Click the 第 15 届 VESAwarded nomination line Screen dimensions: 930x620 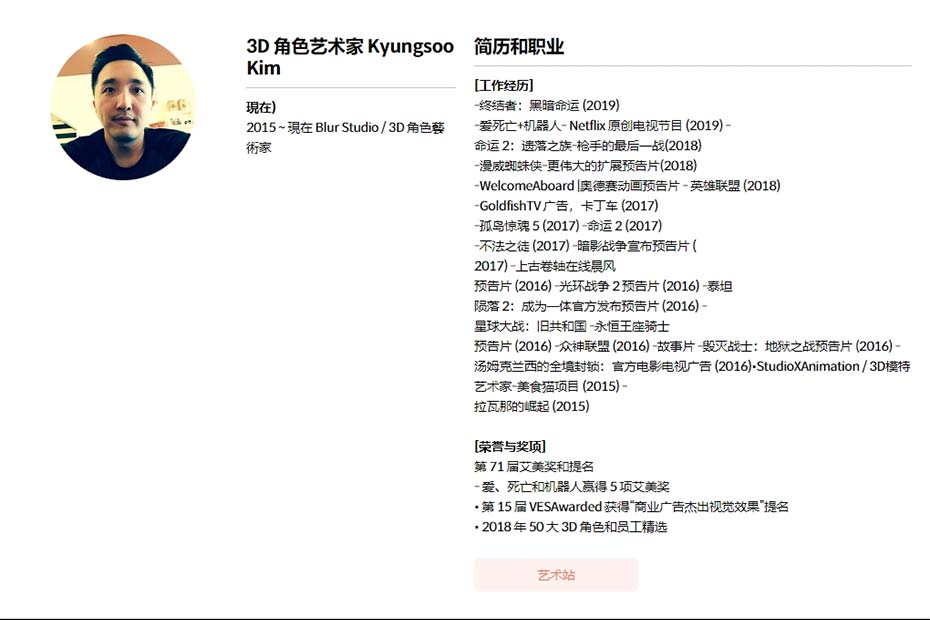(x=632, y=507)
